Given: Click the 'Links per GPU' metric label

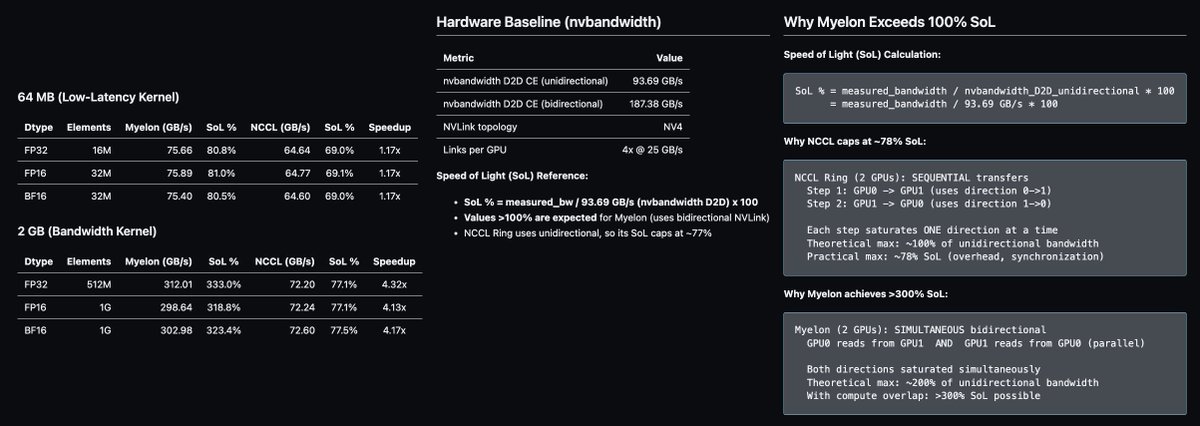Looking at the screenshot, I should click(474, 149).
